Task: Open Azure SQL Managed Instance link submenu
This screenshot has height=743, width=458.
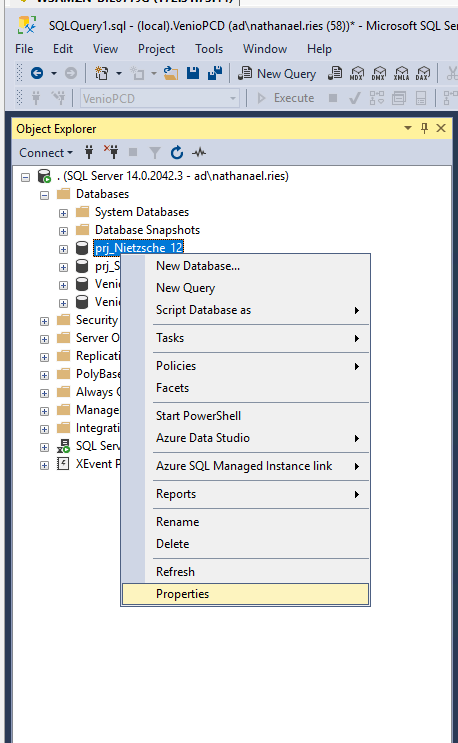Action: pyautogui.click(x=245, y=466)
